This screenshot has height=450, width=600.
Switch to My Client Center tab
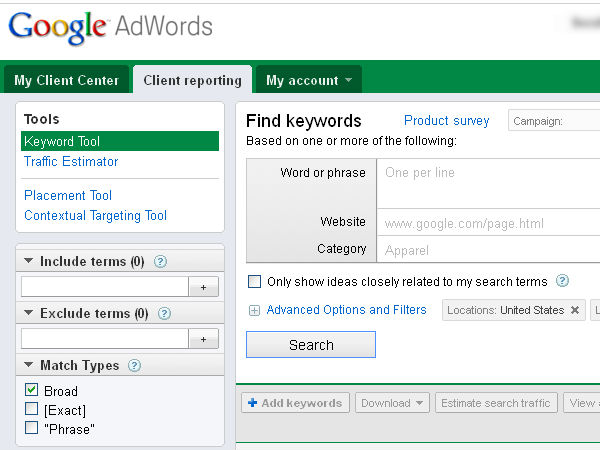tap(67, 80)
